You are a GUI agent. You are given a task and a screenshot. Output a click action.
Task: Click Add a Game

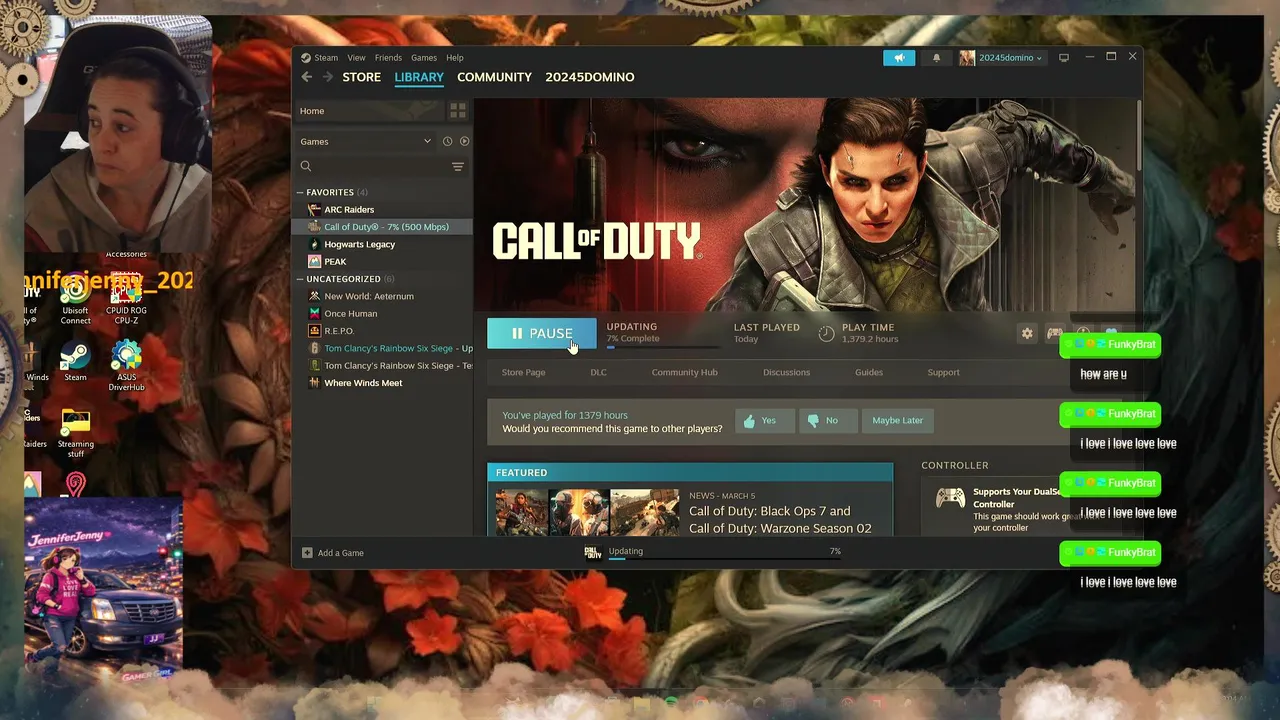[x=333, y=553]
